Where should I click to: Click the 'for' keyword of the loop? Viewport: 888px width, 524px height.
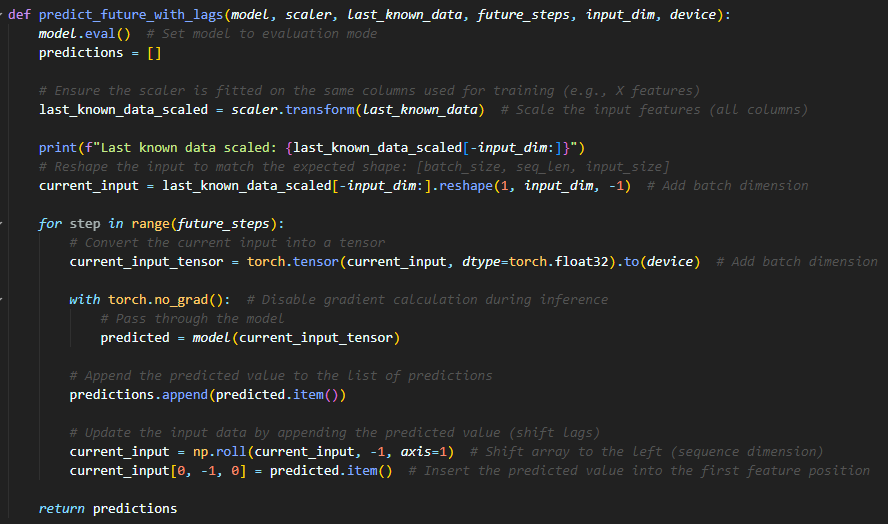click(50, 224)
